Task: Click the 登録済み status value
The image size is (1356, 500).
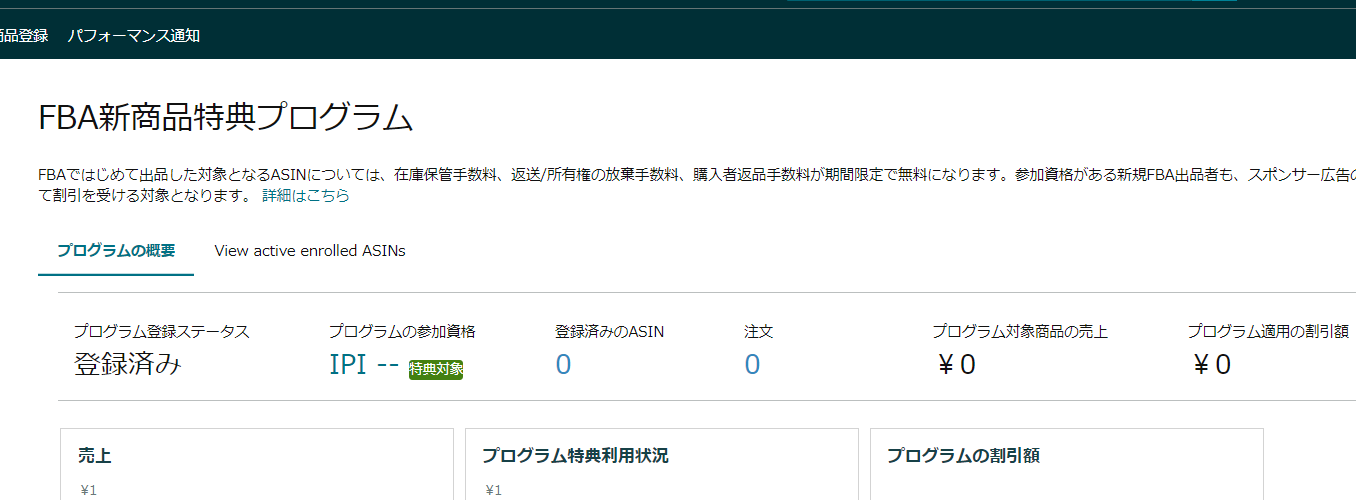Action: (x=128, y=365)
